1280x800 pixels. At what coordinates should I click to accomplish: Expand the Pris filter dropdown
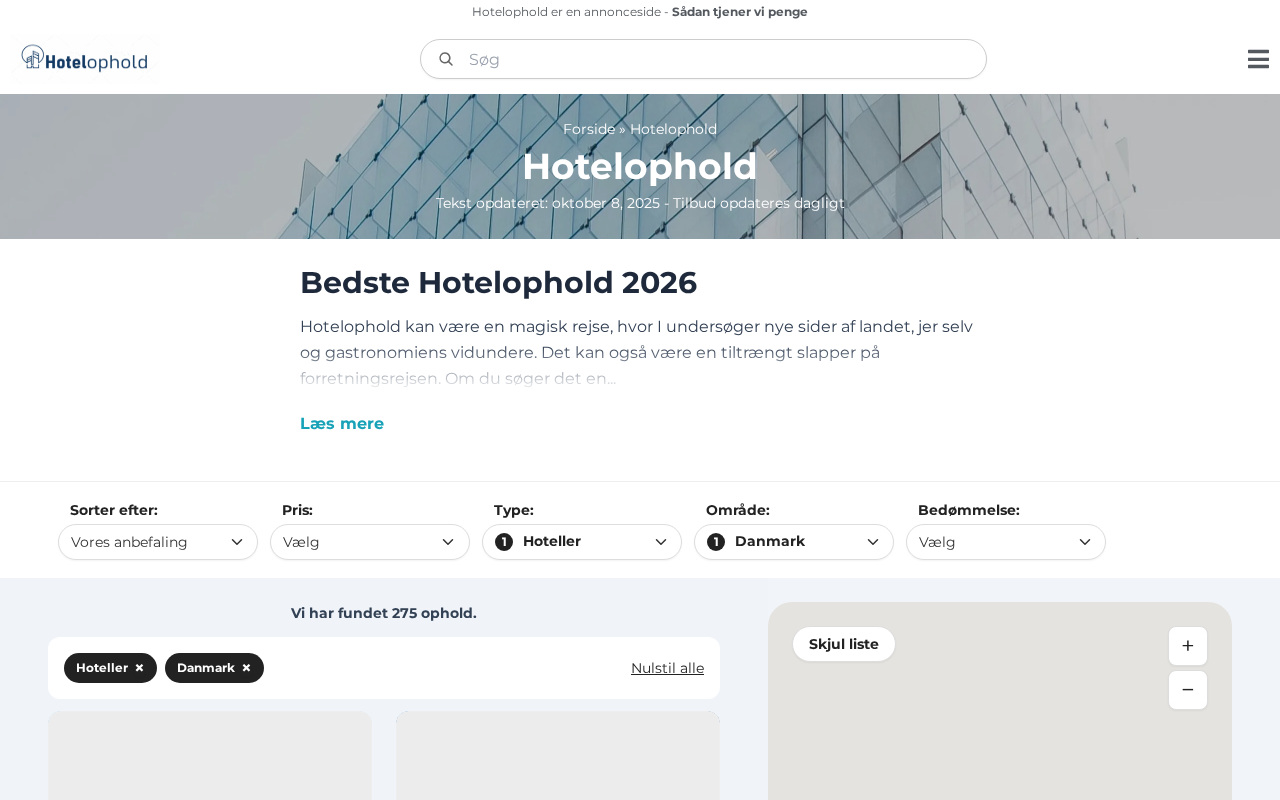coord(370,542)
